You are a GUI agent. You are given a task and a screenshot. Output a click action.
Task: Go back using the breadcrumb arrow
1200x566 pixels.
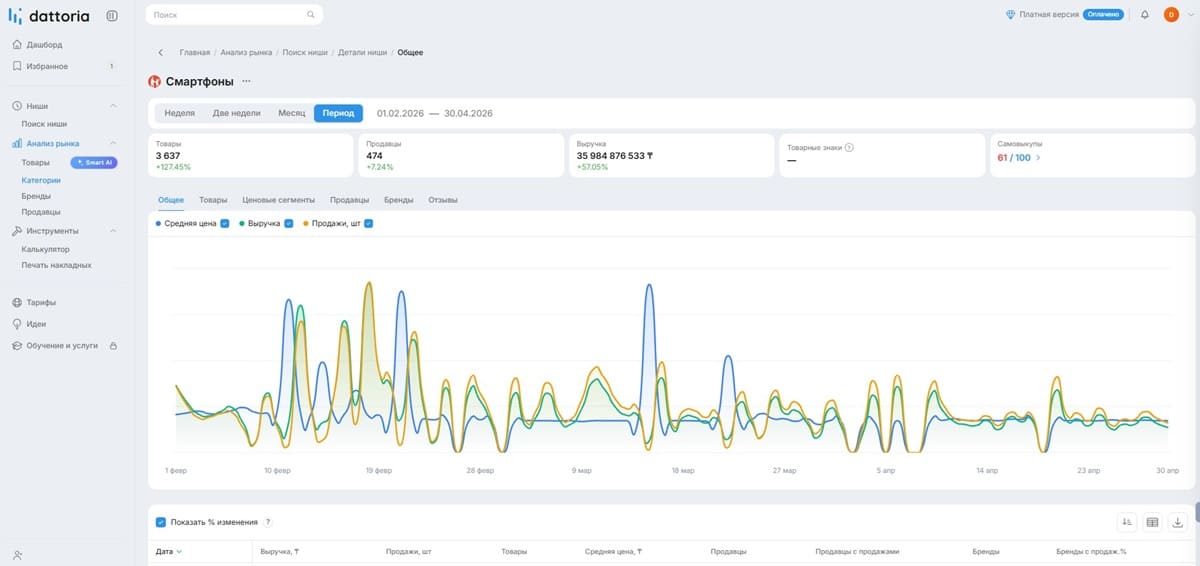161,52
